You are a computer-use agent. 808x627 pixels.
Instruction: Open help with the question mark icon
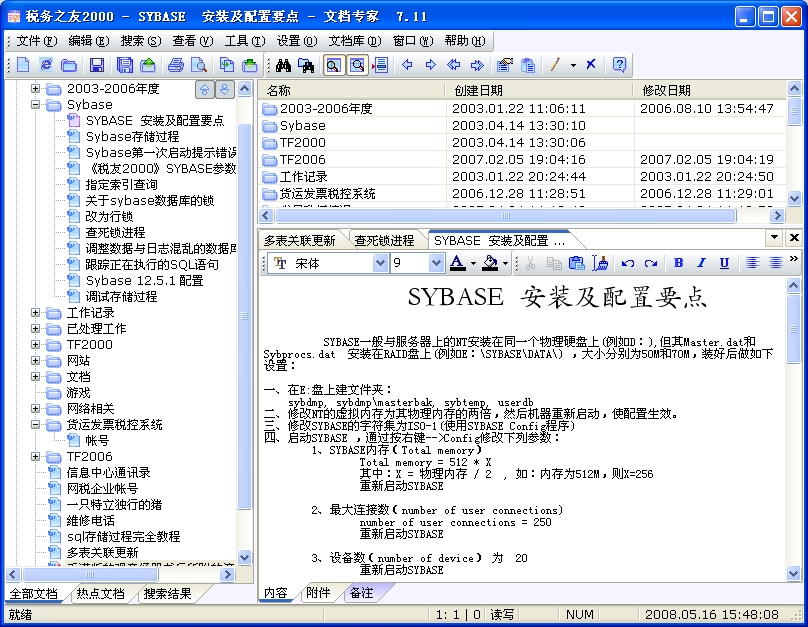point(619,65)
